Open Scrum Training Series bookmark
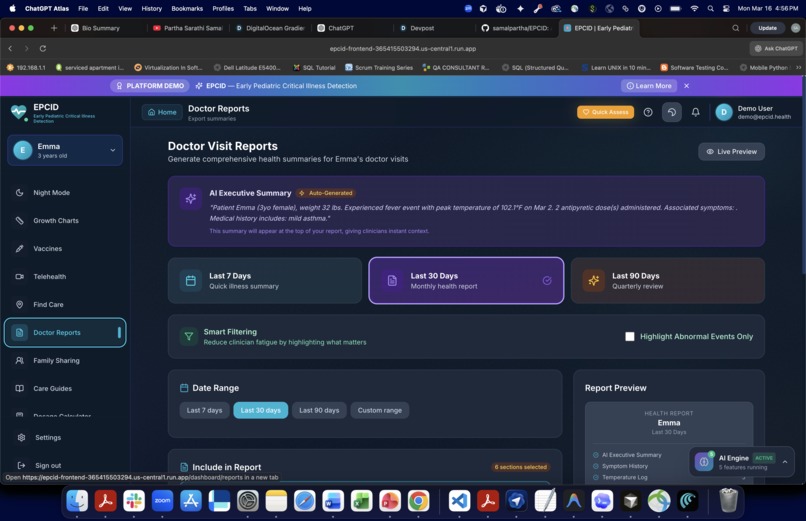 (x=379, y=67)
